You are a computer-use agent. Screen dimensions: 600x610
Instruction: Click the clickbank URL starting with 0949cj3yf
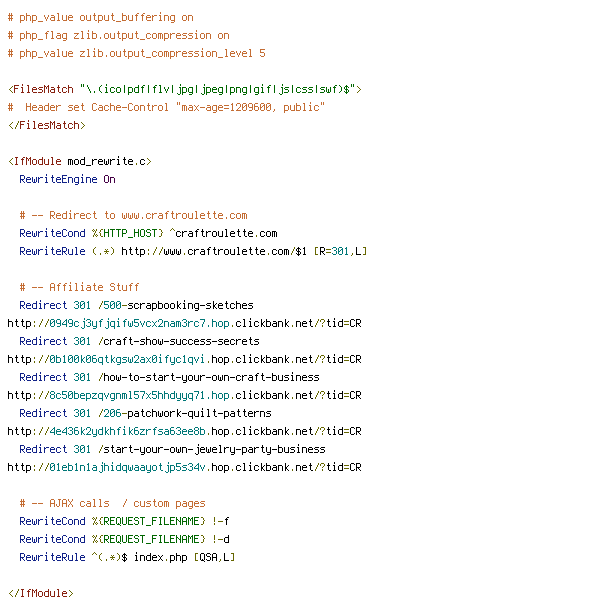(x=184, y=323)
